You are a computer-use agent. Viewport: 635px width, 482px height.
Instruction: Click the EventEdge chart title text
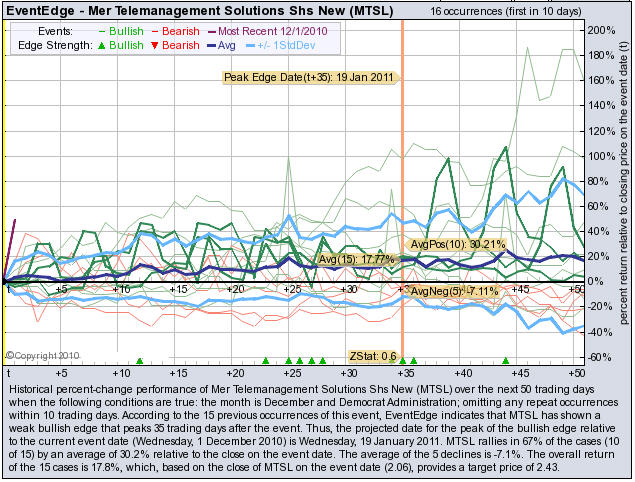(x=199, y=11)
